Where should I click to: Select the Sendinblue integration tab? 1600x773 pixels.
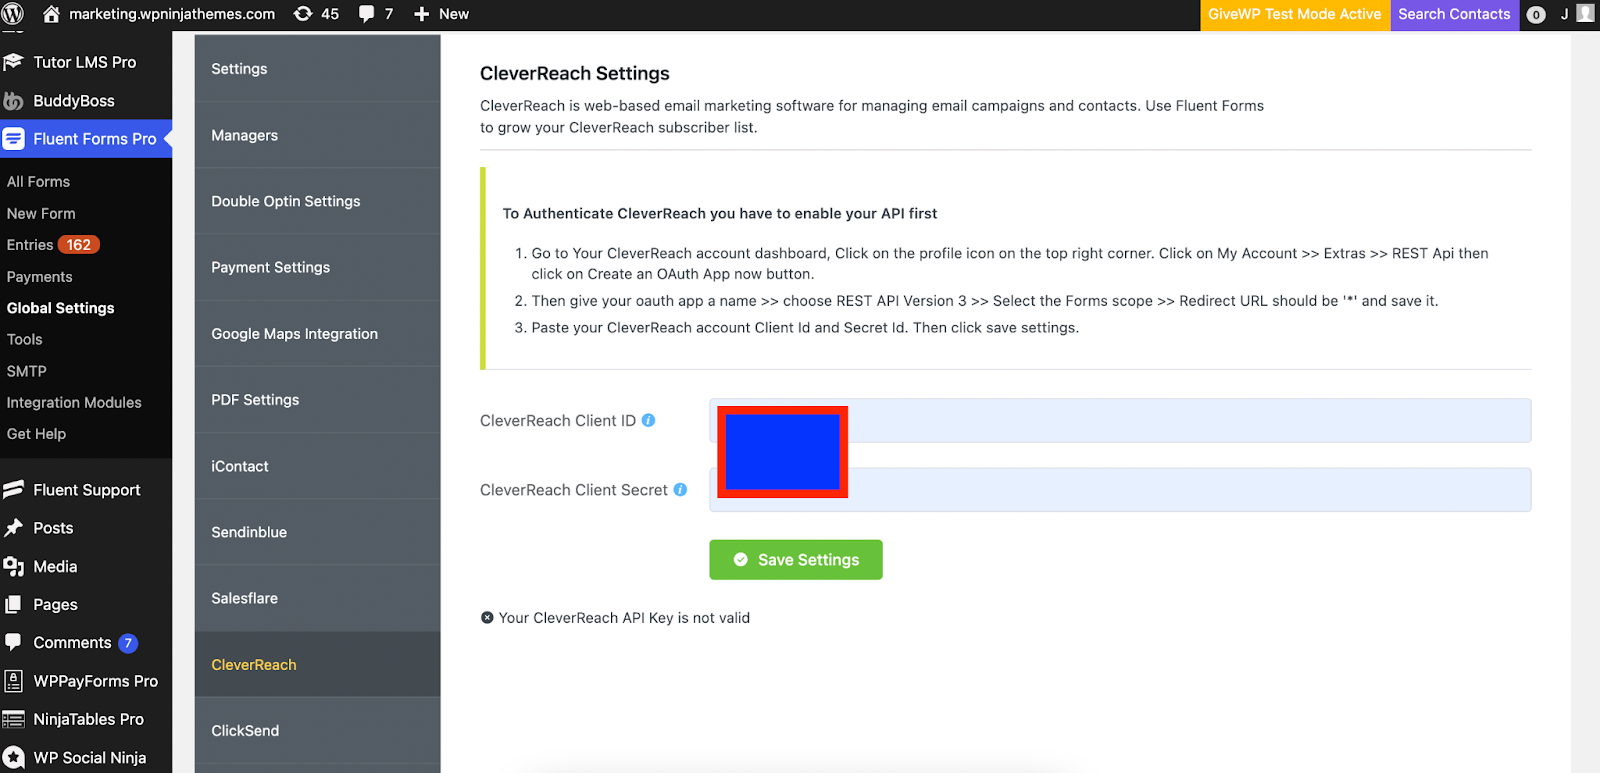pos(318,532)
